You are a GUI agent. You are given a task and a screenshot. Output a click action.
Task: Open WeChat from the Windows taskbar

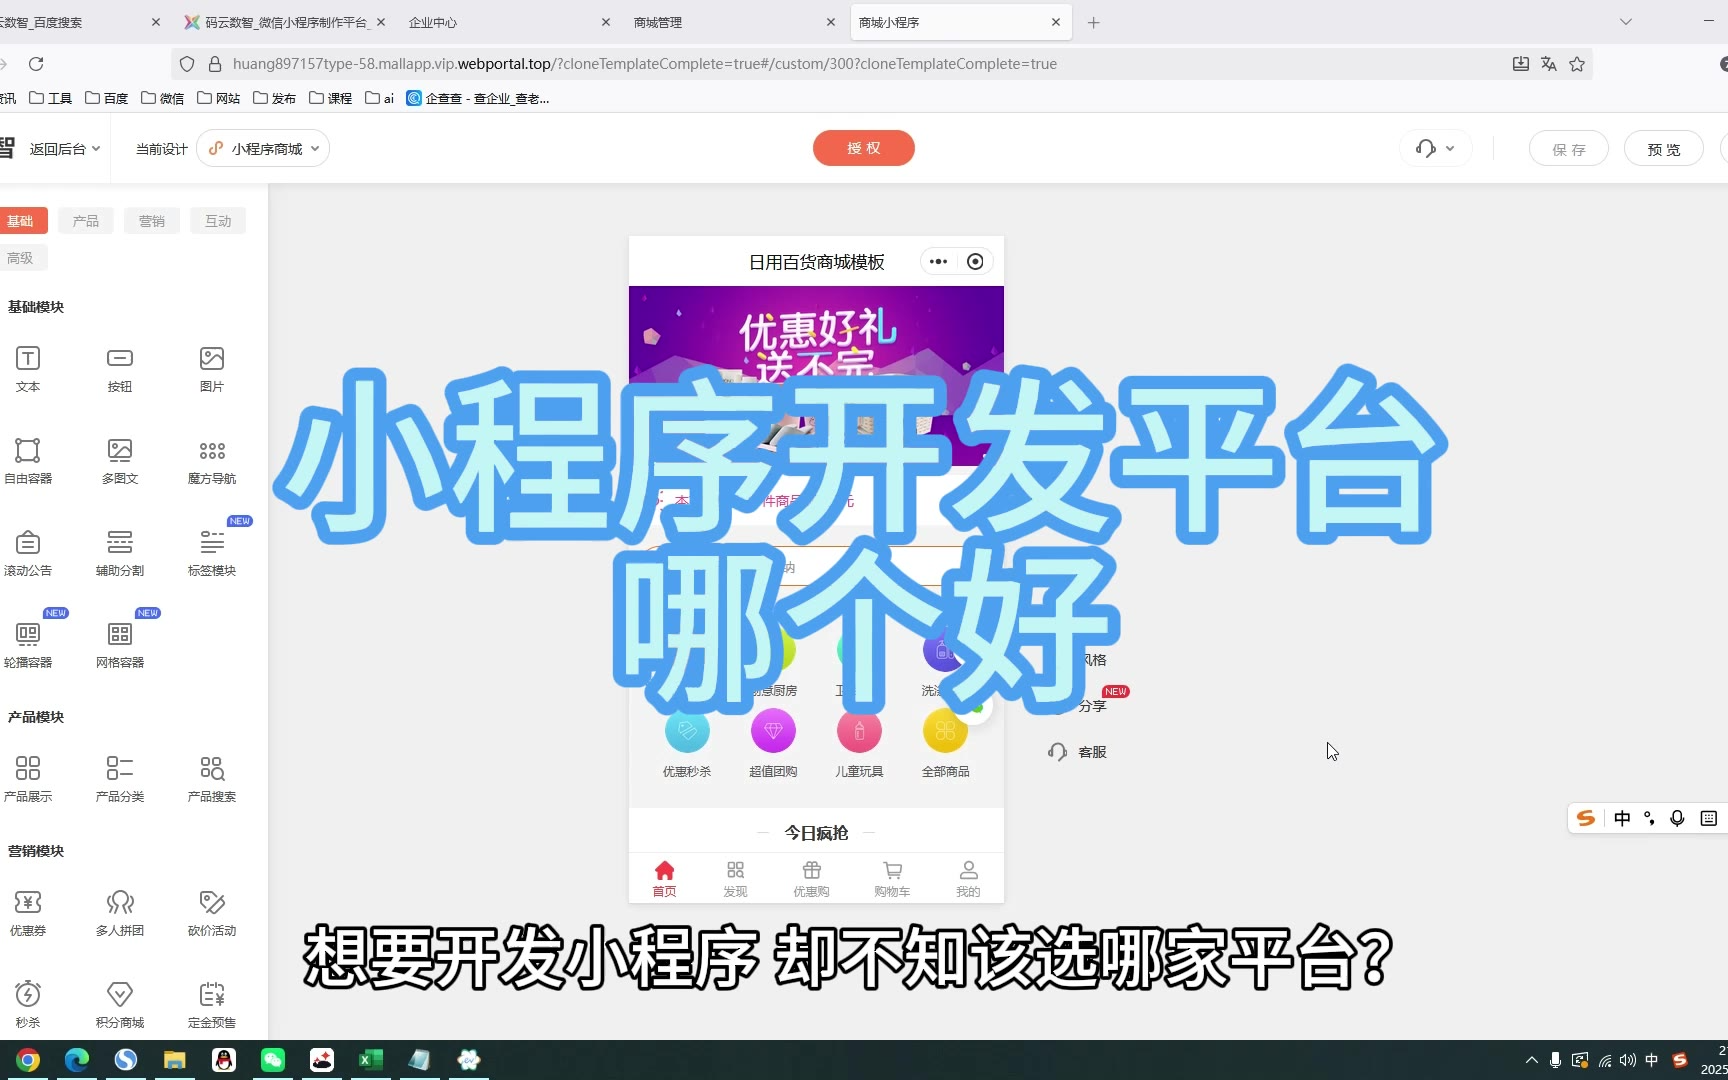pos(273,1060)
